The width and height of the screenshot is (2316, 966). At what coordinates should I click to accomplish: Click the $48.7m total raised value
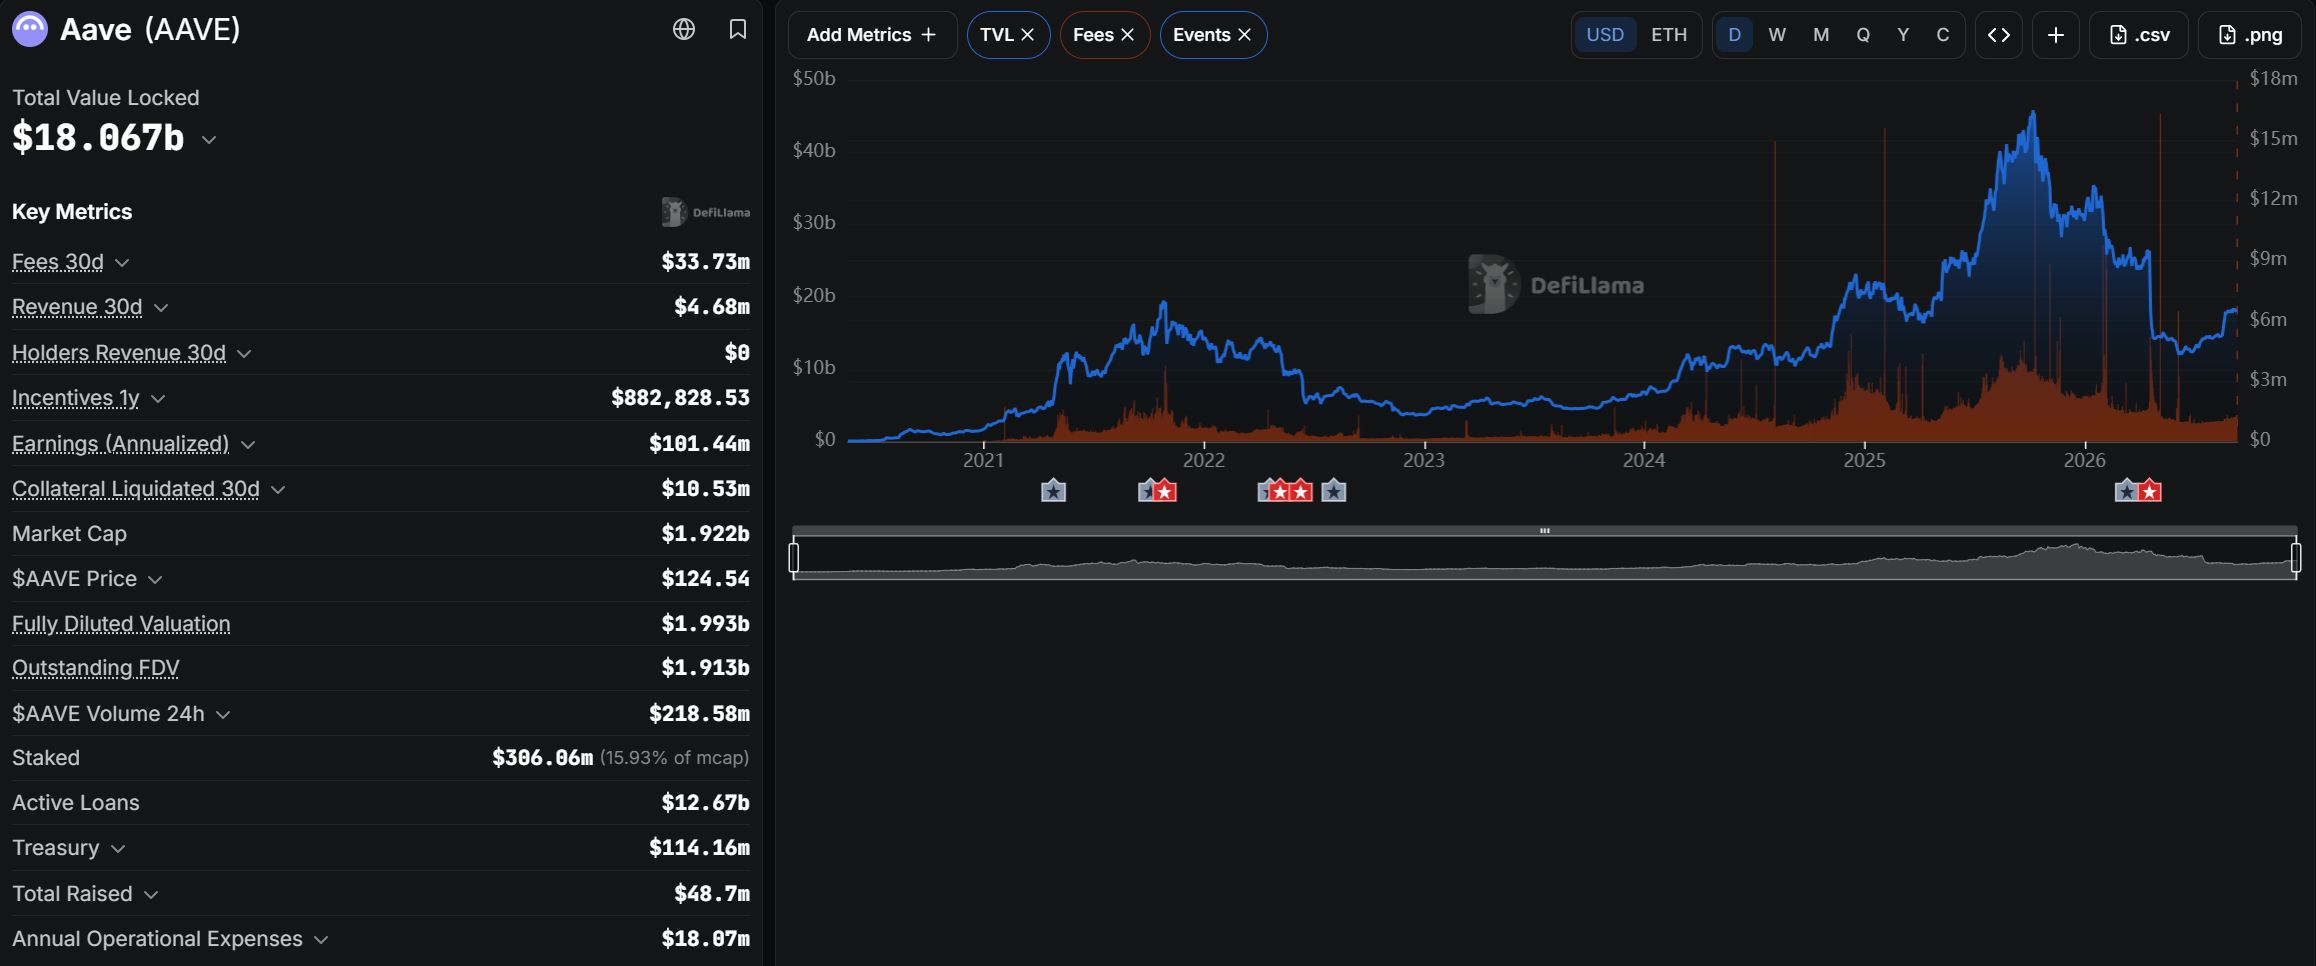[712, 894]
